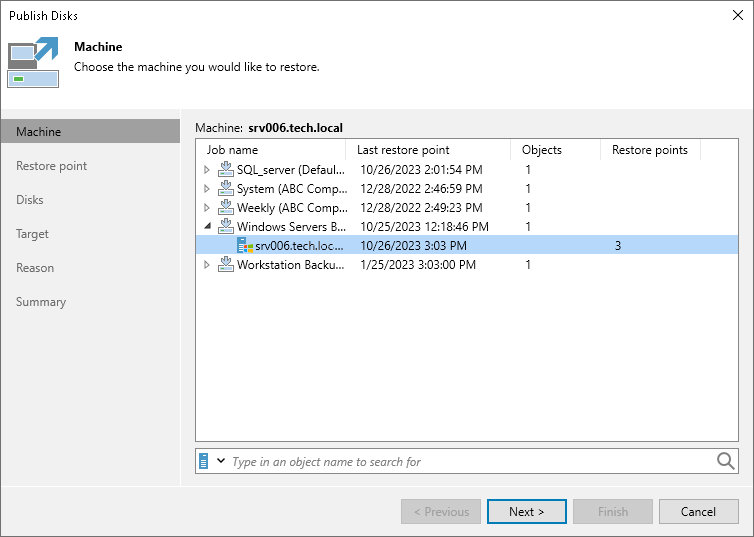The height and width of the screenshot is (537, 754).
Task: Expand the Workstation Backu... job node
Action: coord(207,264)
